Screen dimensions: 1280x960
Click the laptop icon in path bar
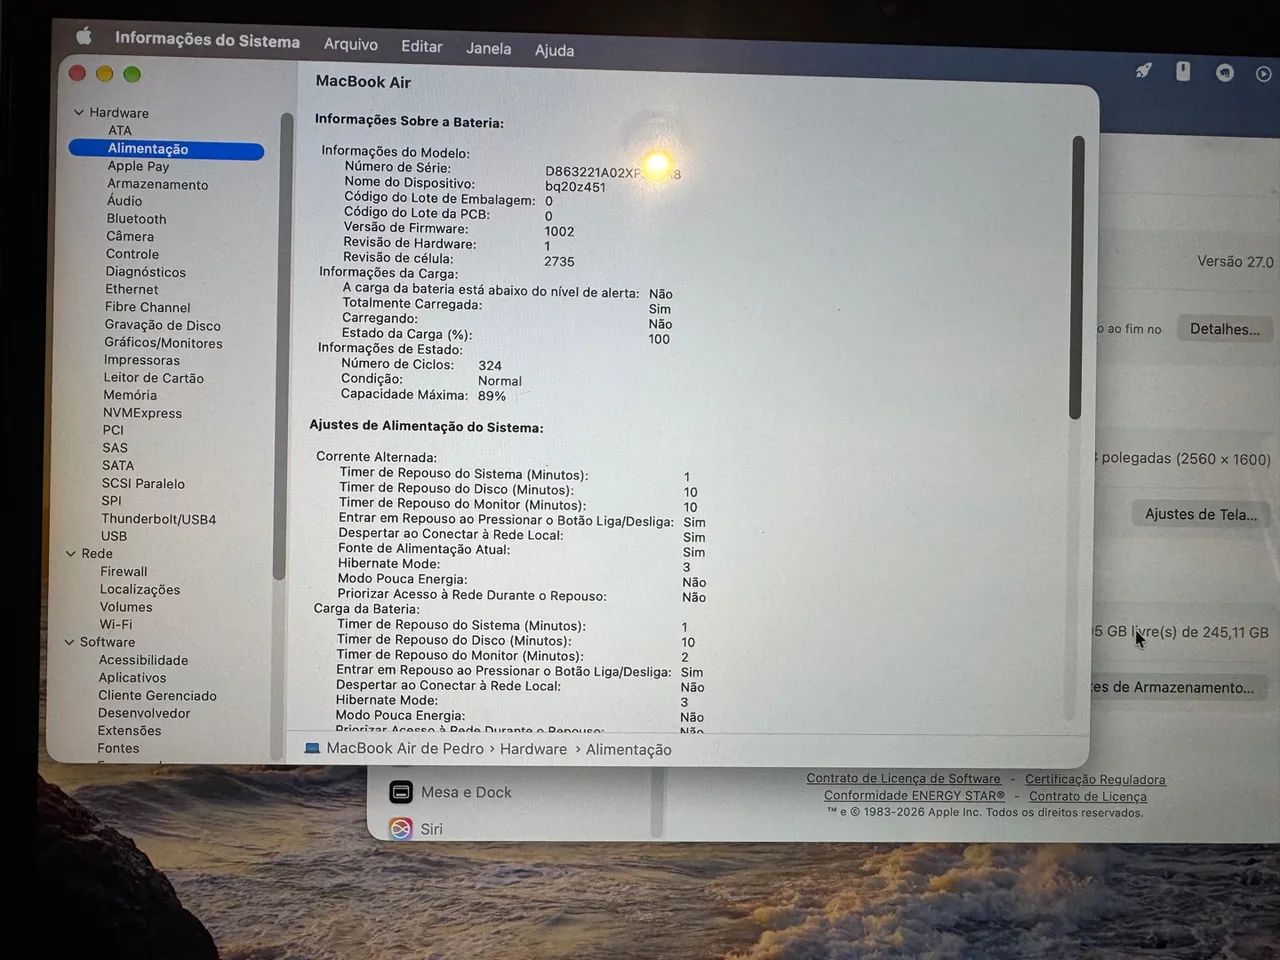click(312, 748)
